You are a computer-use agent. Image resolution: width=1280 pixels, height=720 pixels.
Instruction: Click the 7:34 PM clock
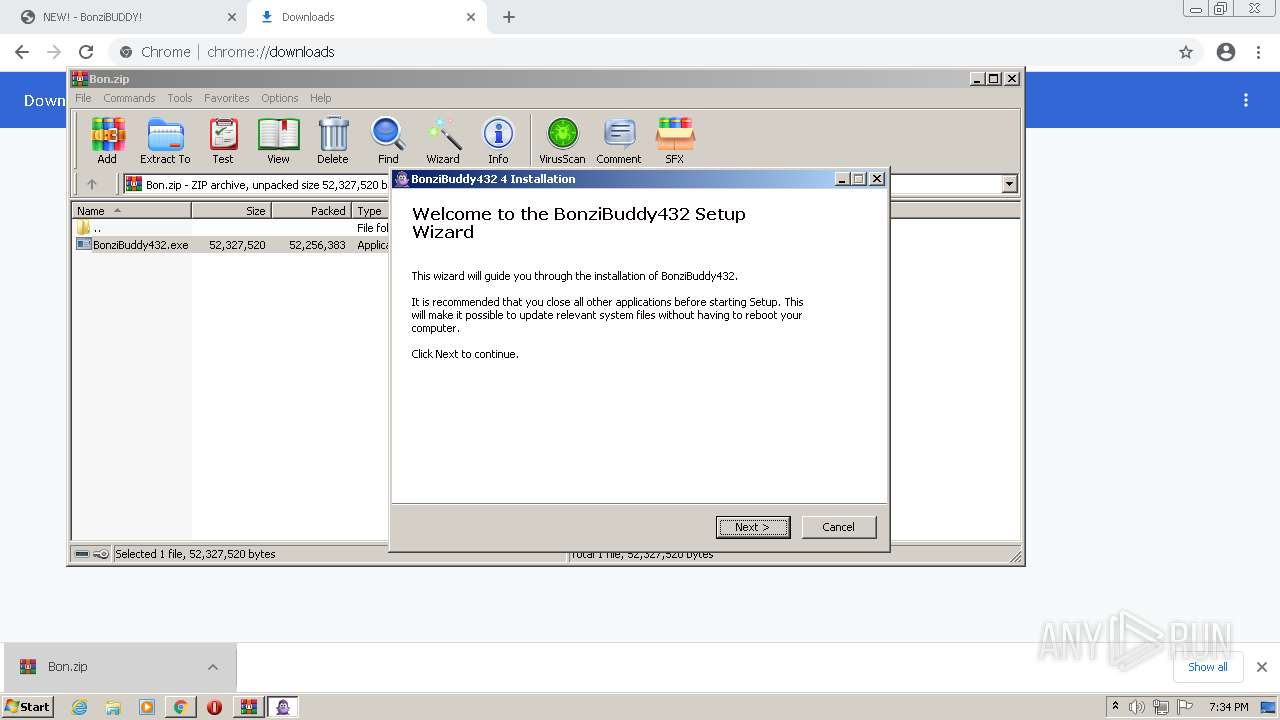(x=1228, y=707)
